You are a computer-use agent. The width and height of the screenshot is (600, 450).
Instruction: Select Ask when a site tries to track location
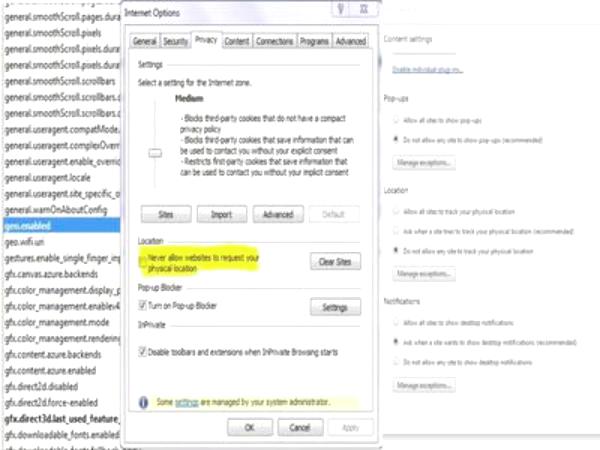point(396,231)
